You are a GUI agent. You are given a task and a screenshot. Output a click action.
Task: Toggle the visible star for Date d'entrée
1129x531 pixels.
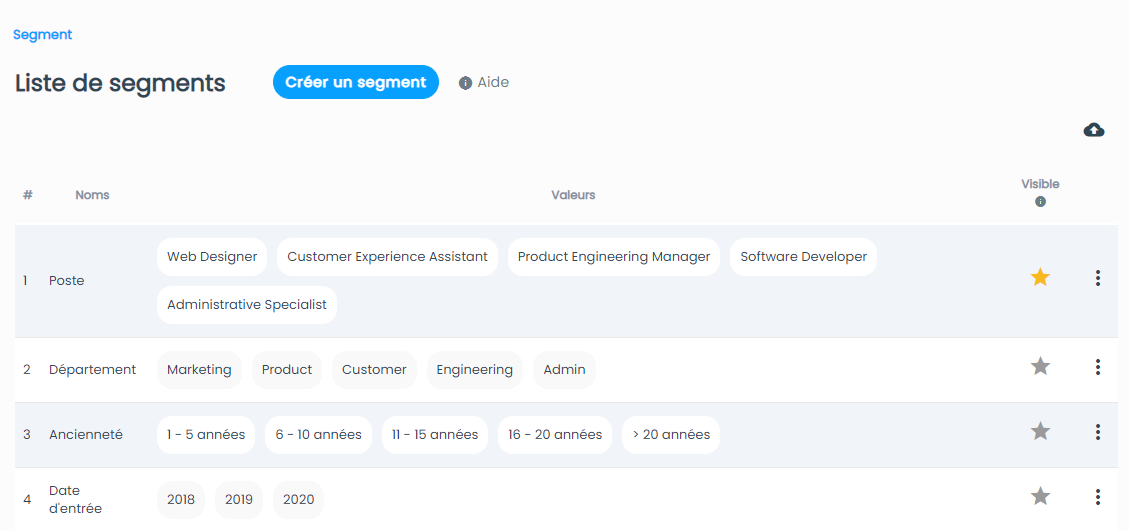click(1040, 496)
